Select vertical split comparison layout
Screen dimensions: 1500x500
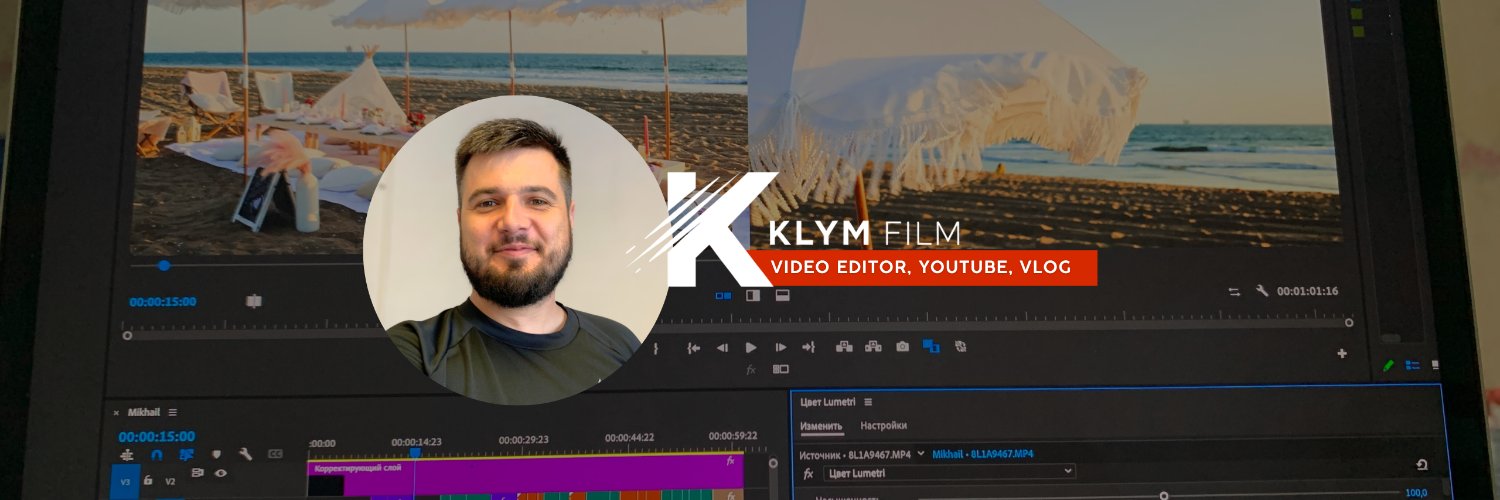753,295
